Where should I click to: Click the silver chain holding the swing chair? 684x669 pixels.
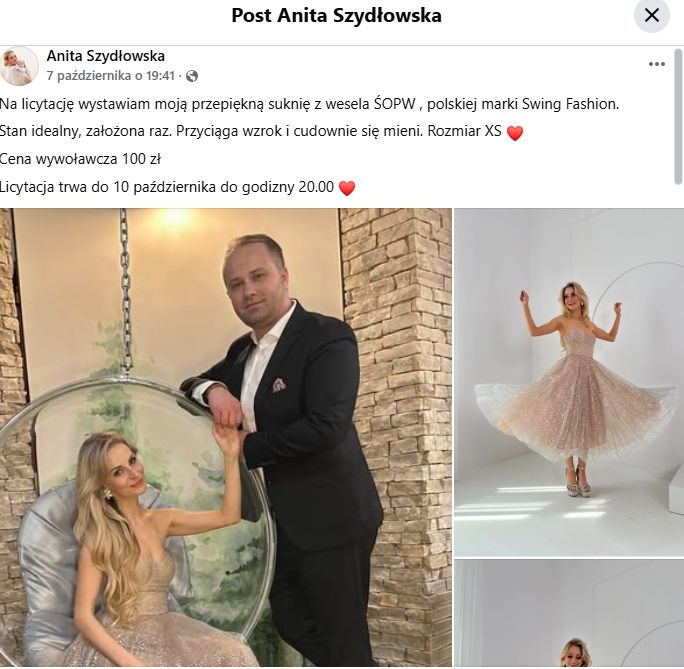[x=126, y=290]
